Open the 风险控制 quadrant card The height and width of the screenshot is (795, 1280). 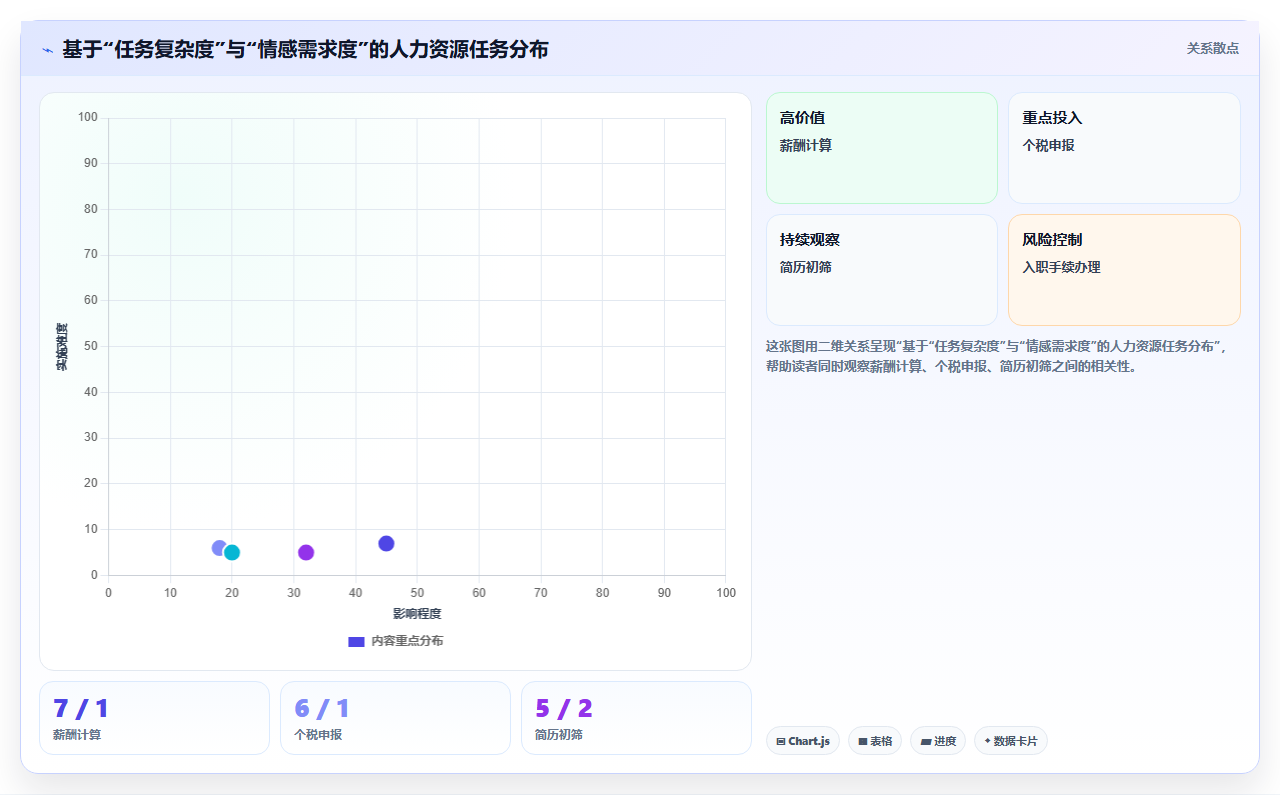click(1124, 270)
